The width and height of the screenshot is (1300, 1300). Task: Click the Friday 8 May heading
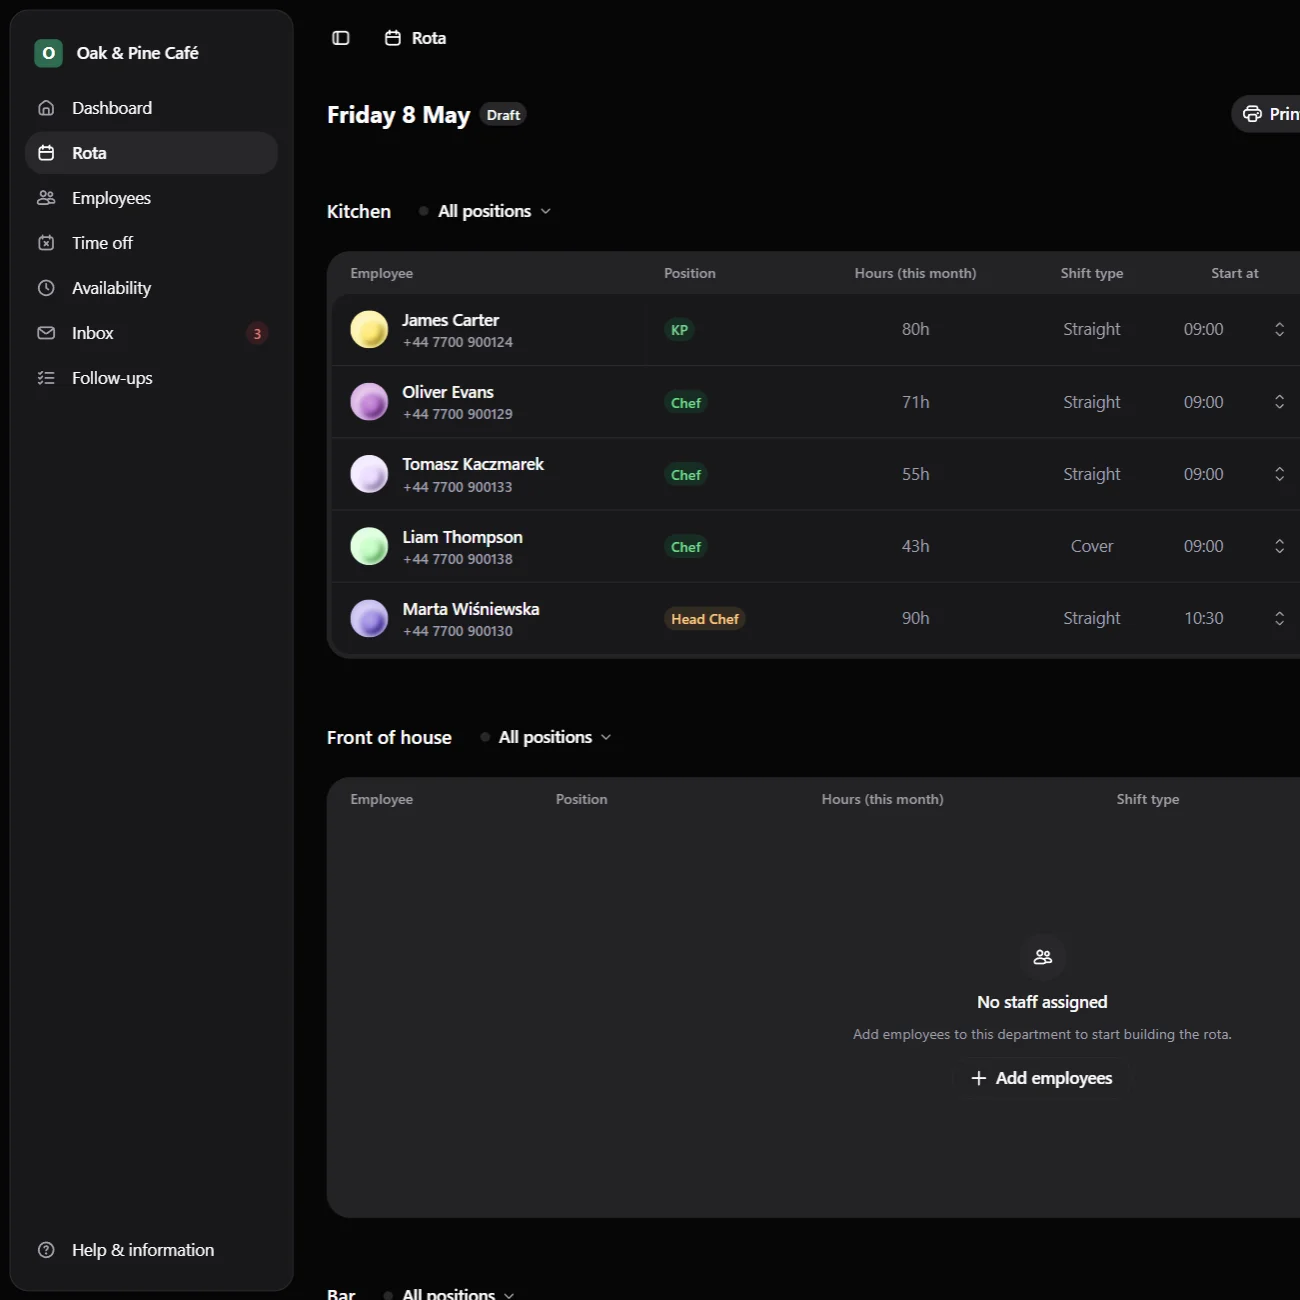(x=398, y=115)
